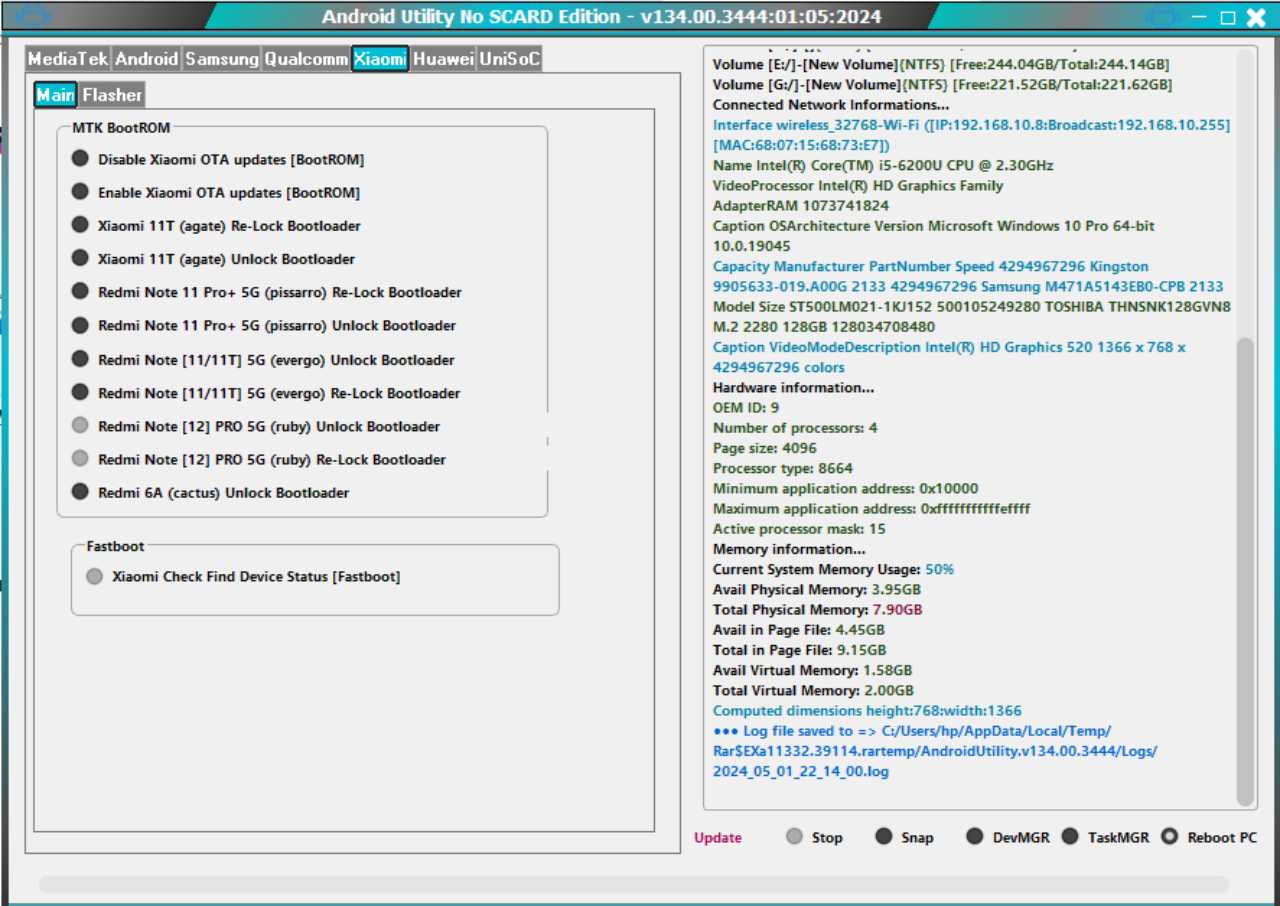Select the Xiaomi tab
1280x906 pixels.
point(380,59)
